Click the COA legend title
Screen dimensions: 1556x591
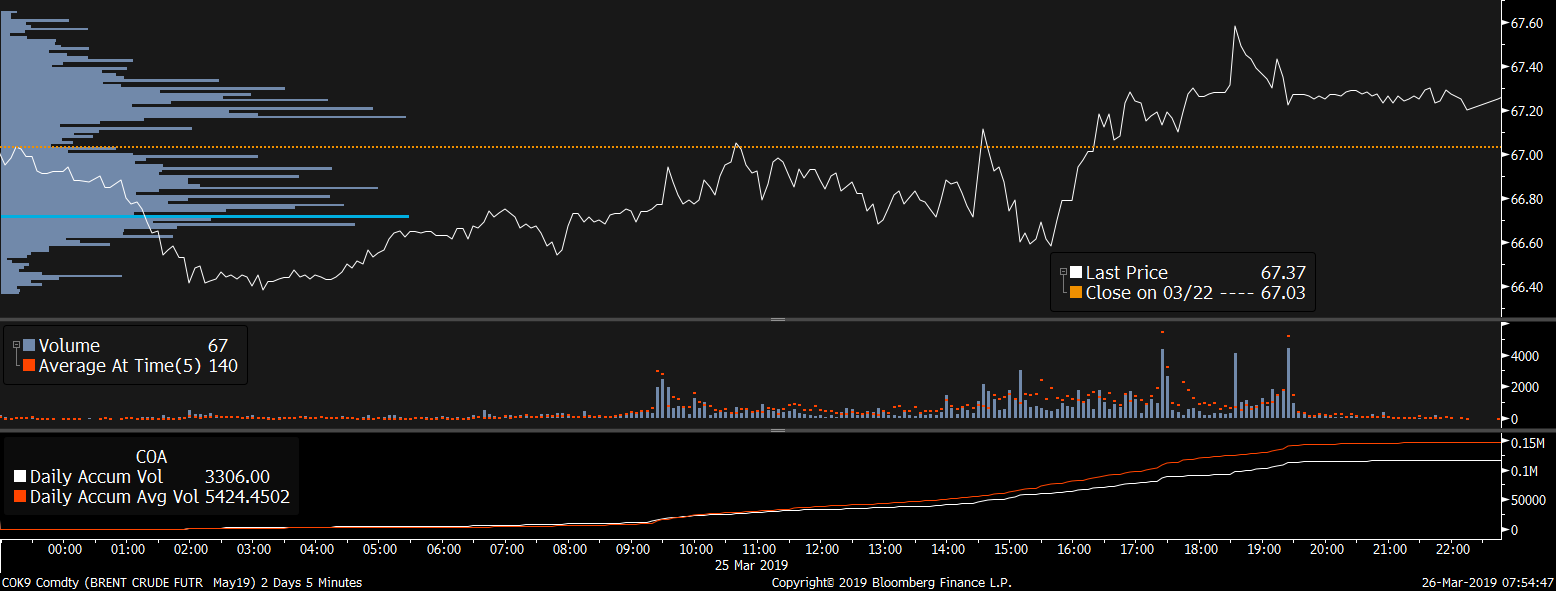[151, 457]
